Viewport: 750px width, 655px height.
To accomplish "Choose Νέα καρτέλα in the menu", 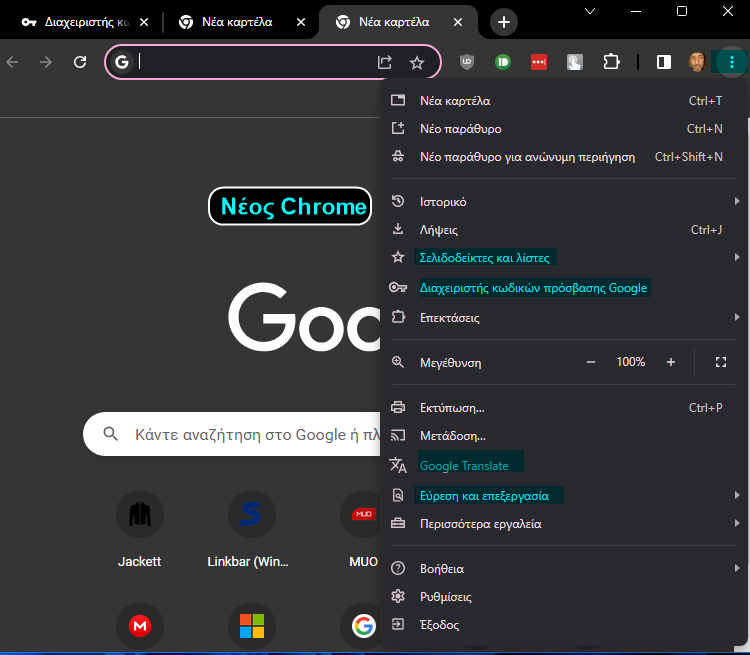I will pyautogui.click(x=564, y=101).
